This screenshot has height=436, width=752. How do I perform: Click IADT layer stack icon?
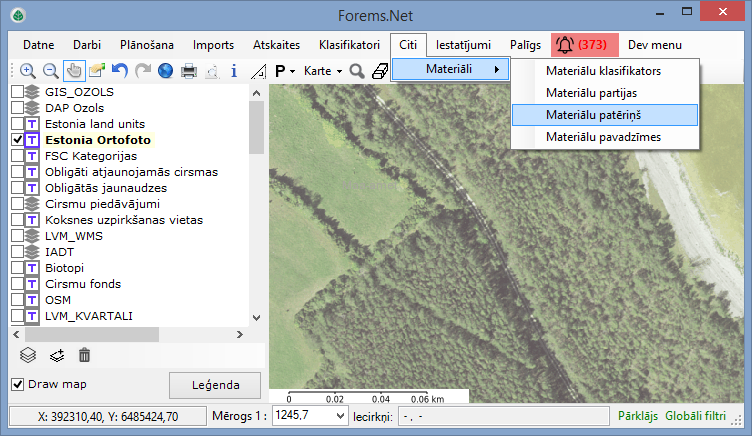coord(32,252)
